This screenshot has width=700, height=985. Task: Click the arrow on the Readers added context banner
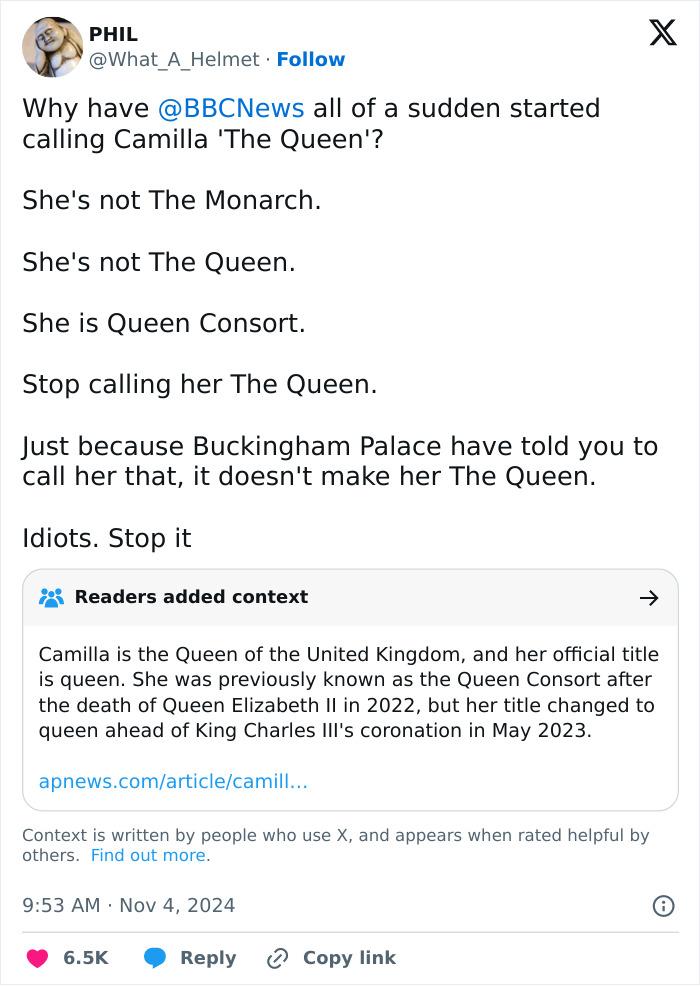(650, 597)
